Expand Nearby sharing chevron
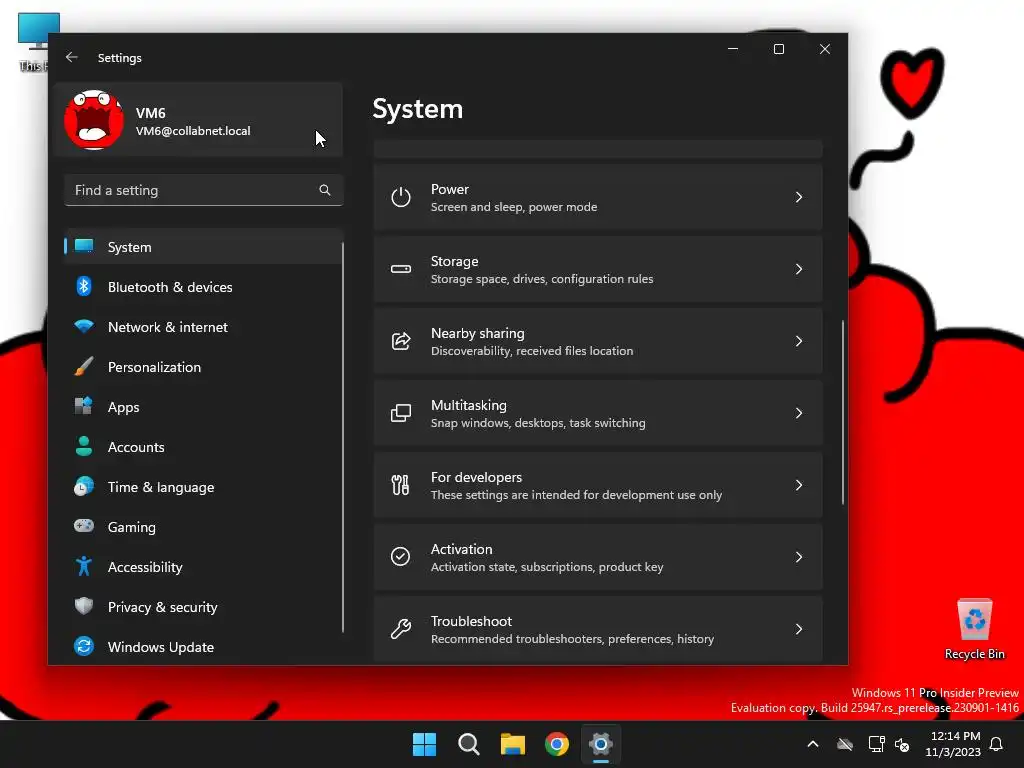Screen dimensions: 1024x768 [799, 341]
